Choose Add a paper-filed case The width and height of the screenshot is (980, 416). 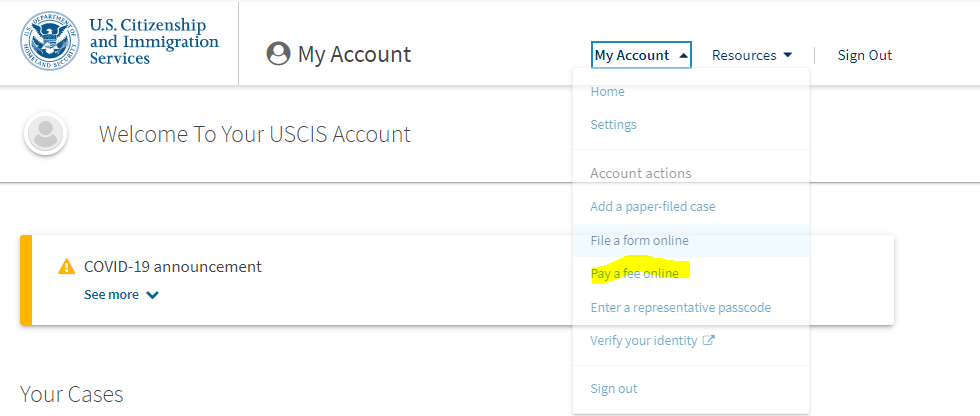pyautogui.click(x=652, y=206)
